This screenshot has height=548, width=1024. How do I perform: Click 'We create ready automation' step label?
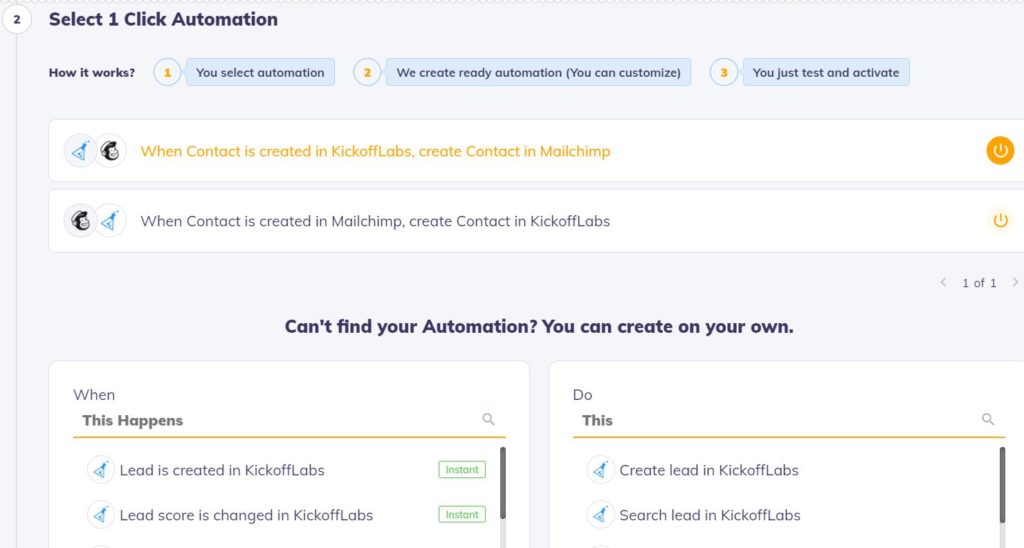tap(538, 73)
